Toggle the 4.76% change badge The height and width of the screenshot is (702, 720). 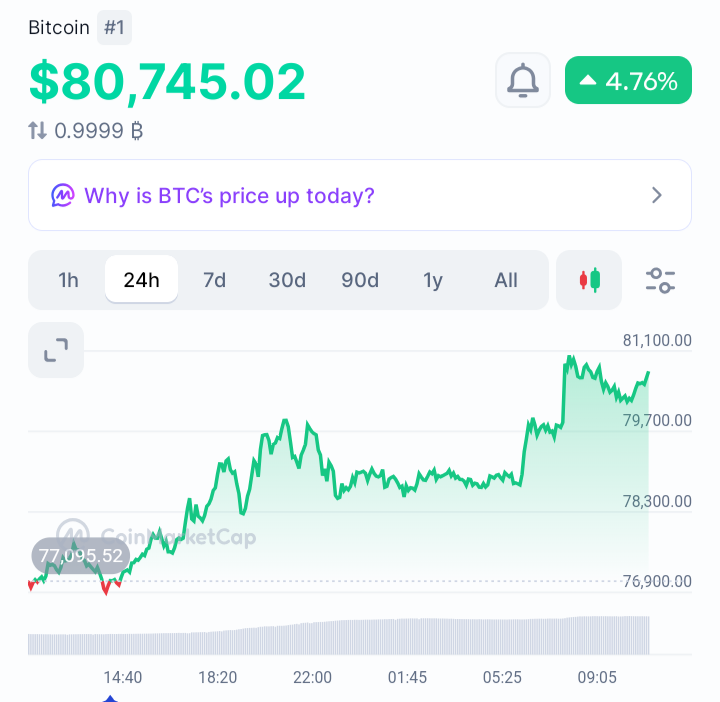(628, 80)
